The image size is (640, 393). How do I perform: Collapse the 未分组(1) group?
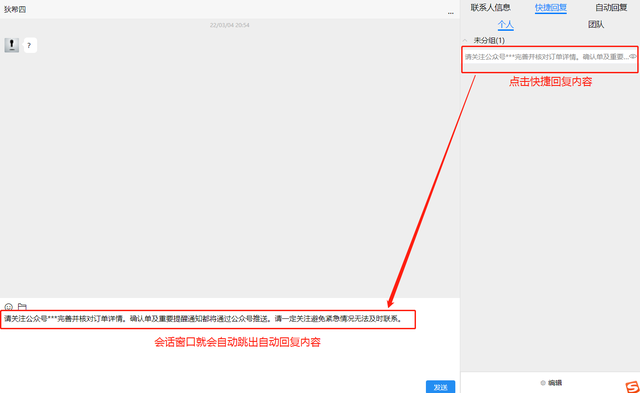click(465, 40)
